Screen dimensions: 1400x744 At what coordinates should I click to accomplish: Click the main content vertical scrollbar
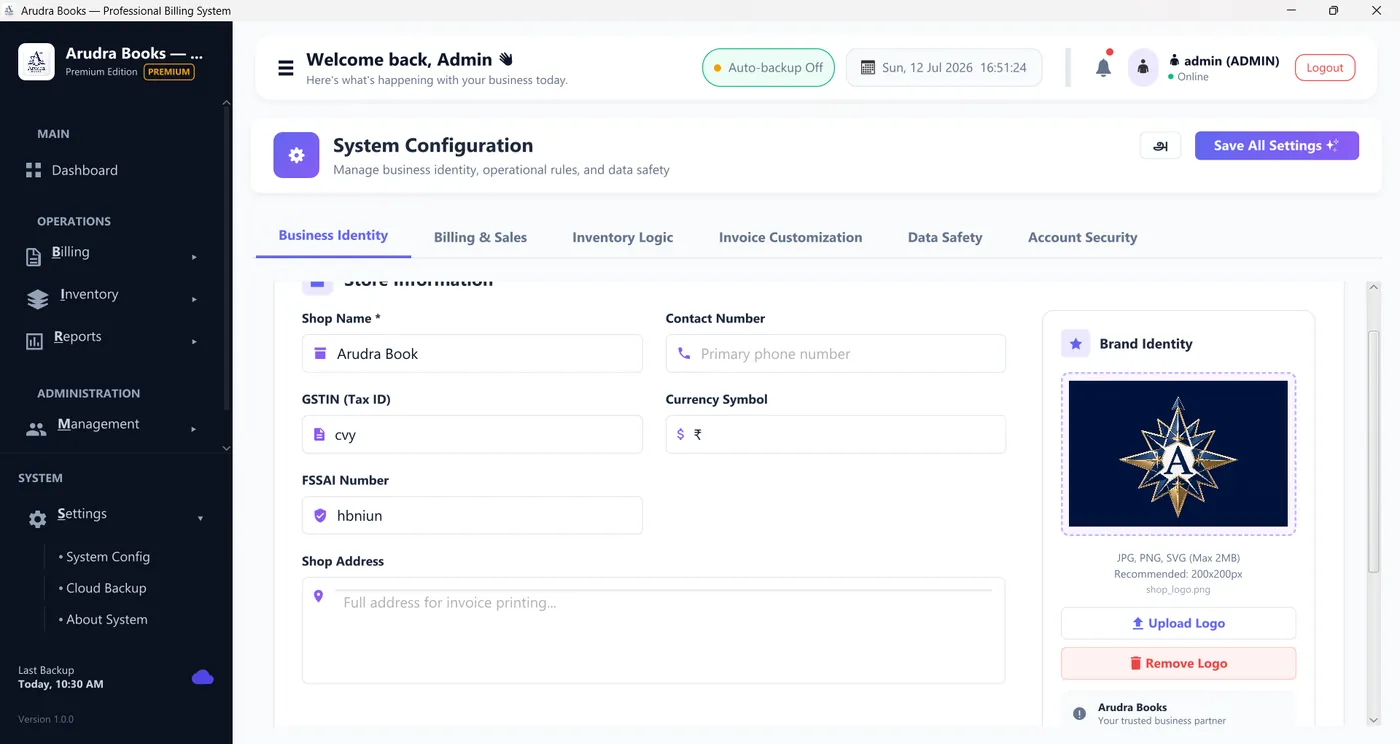pos(1373,452)
